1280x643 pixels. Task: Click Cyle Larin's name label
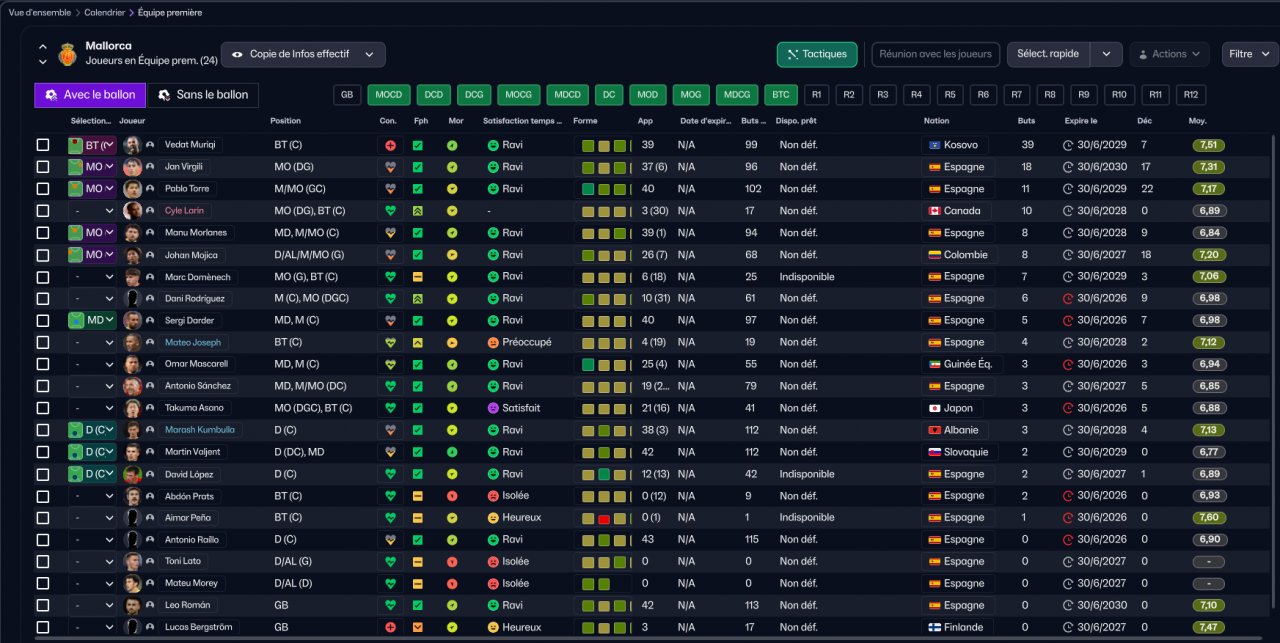pyautogui.click(x=184, y=211)
